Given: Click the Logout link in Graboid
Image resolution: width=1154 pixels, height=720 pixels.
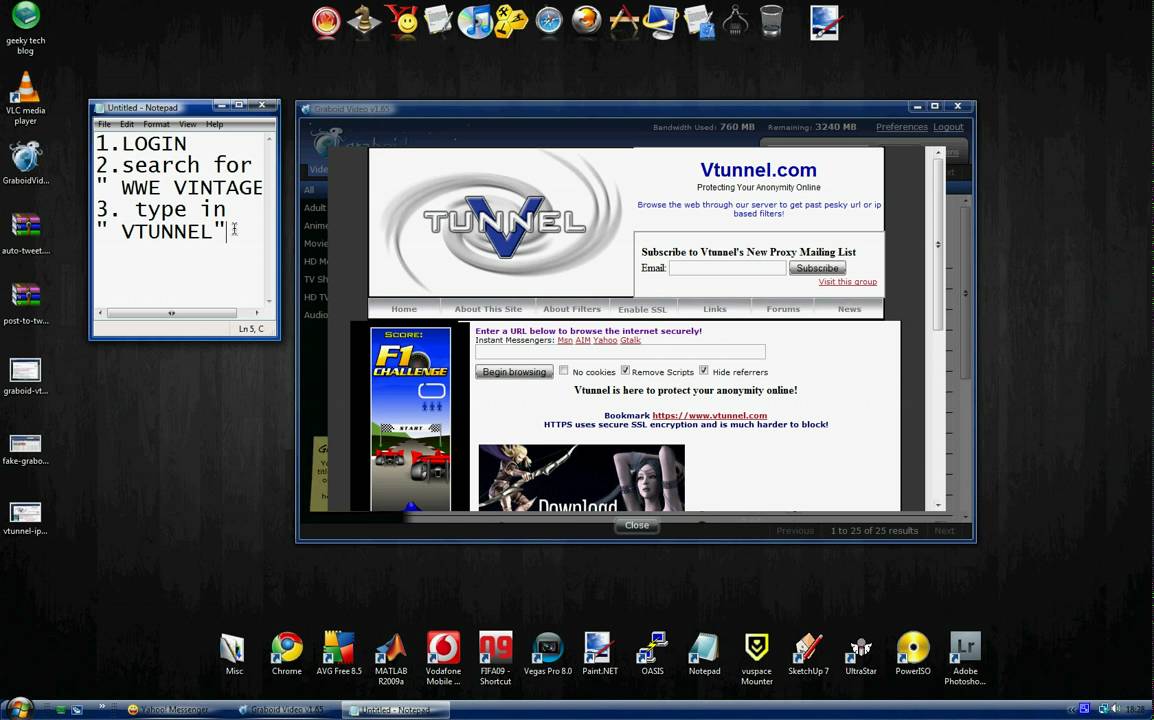Looking at the screenshot, I should pos(948,127).
